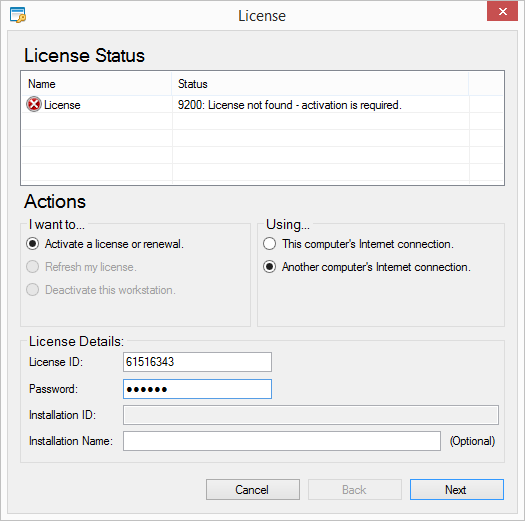The image size is (525, 521).
Task: Click the Back button
Action: pos(355,490)
